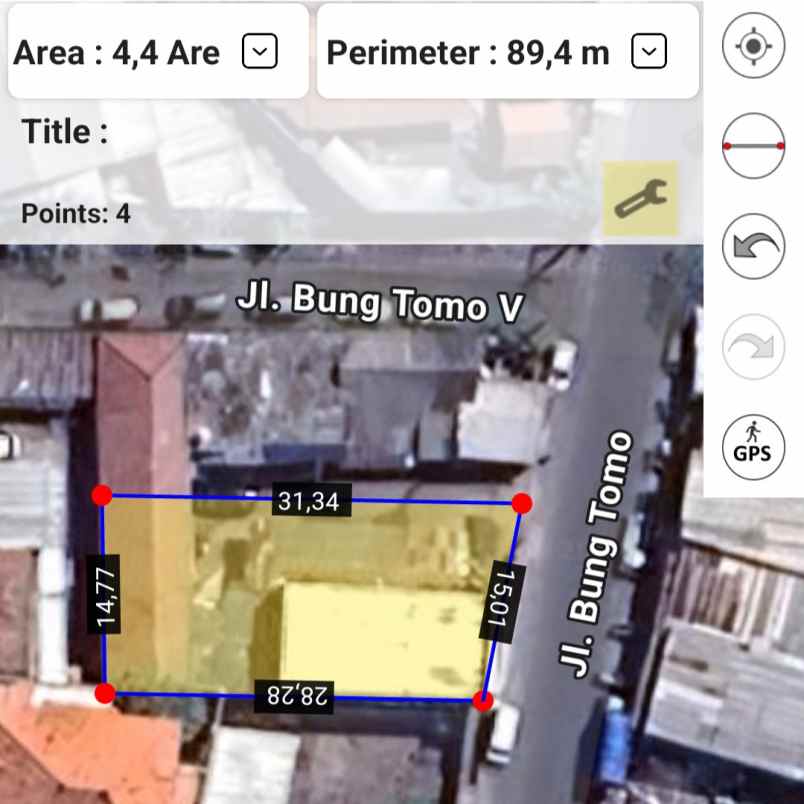The image size is (804, 804).
Task: Start GPS walking measurement mode
Action: (x=753, y=447)
